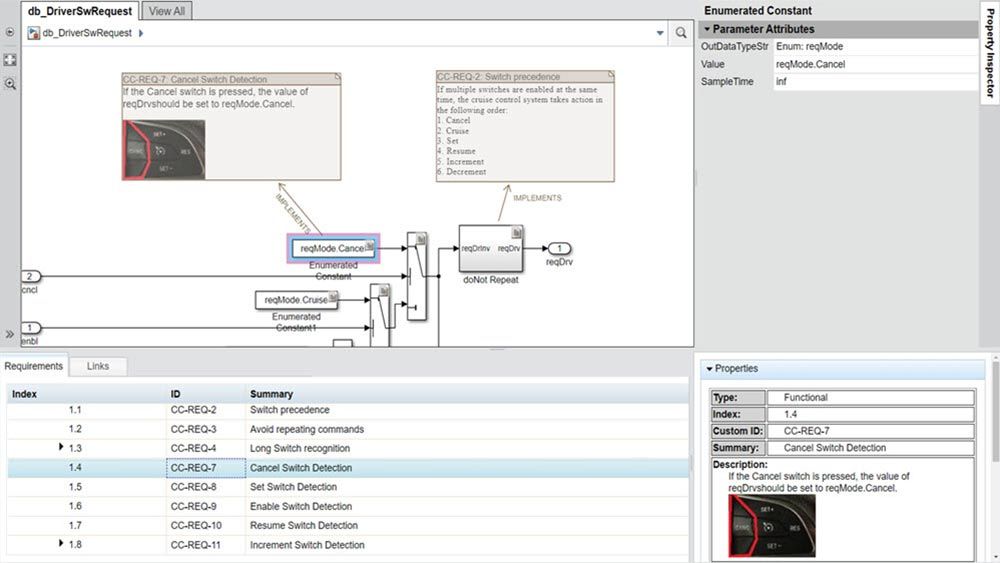Expand requirement 1.8 Increment Switch Detection
This screenshot has width=1000, height=563.
62,544
